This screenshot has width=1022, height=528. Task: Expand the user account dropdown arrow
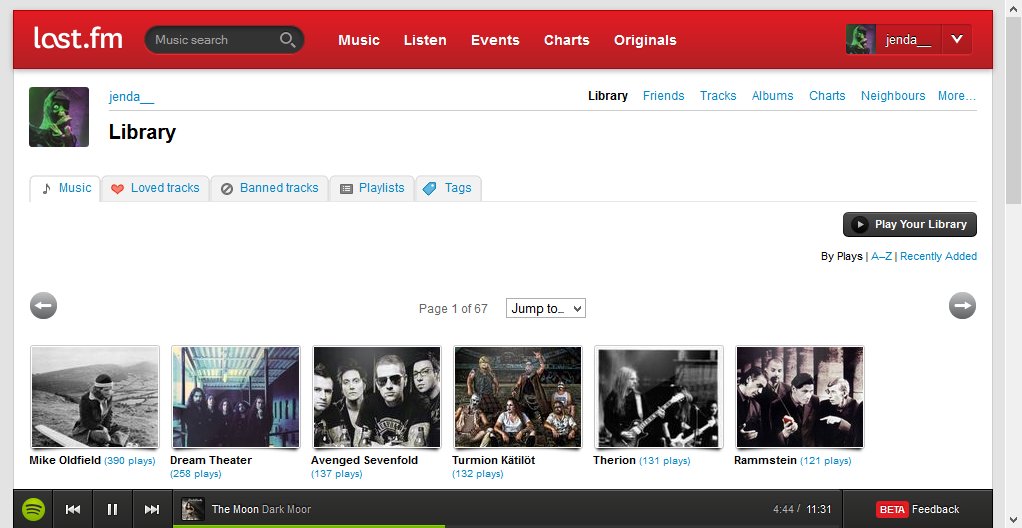pyautogui.click(x=956, y=39)
